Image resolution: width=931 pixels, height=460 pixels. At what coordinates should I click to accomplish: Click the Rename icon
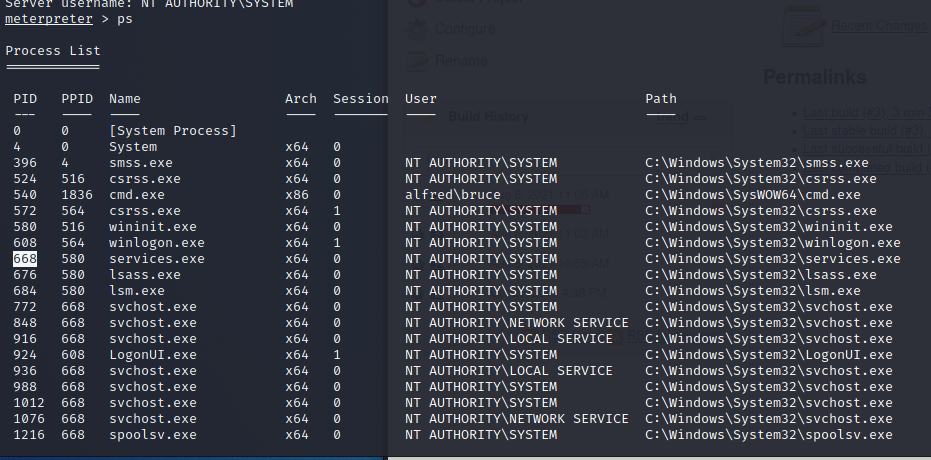coord(416,60)
